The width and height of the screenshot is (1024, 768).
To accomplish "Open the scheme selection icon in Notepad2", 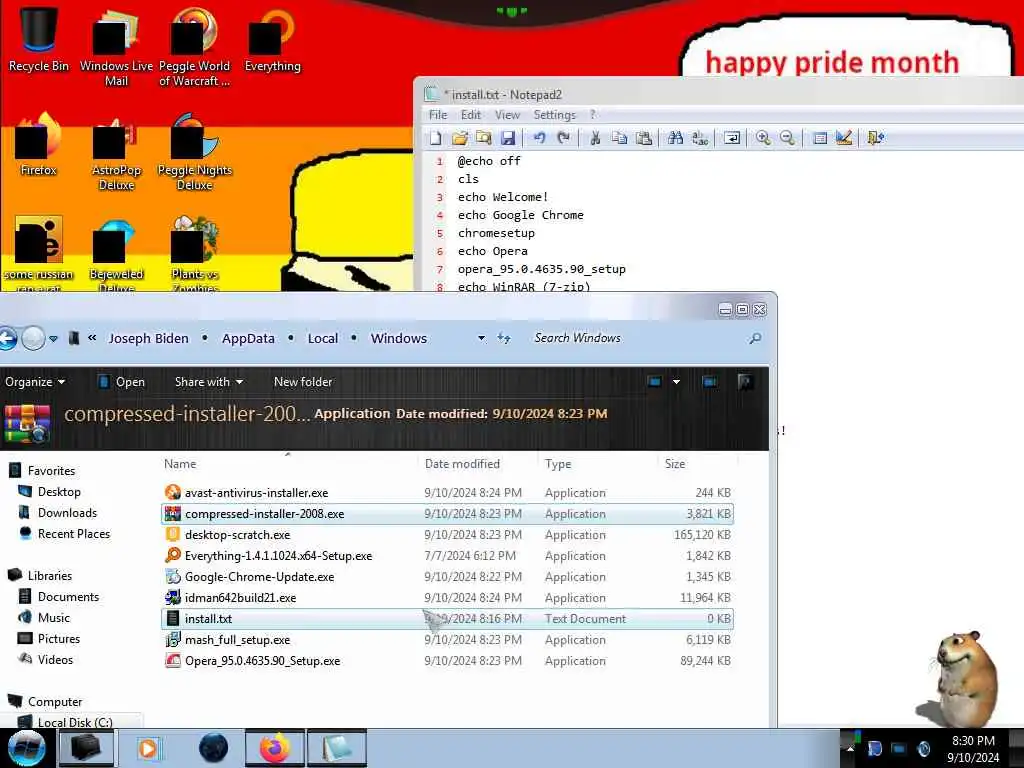I will tap(820, 138).
